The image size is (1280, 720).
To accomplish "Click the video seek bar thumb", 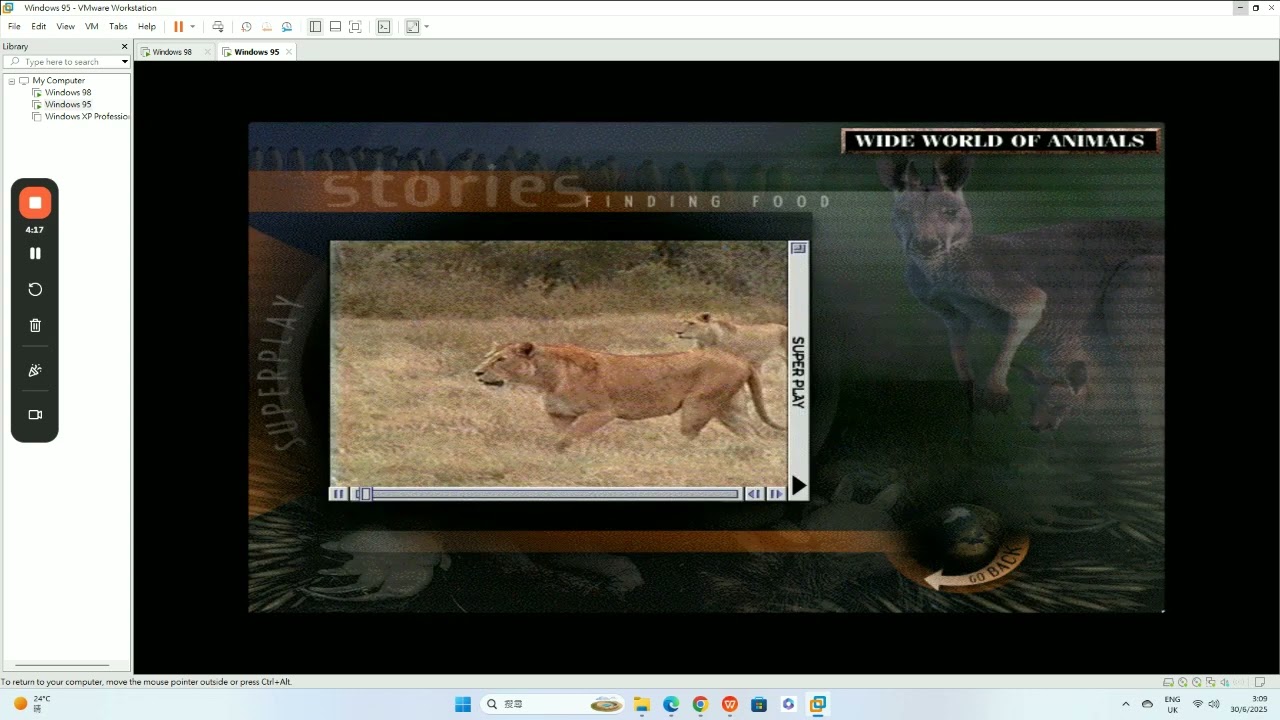I will (365, 494).
